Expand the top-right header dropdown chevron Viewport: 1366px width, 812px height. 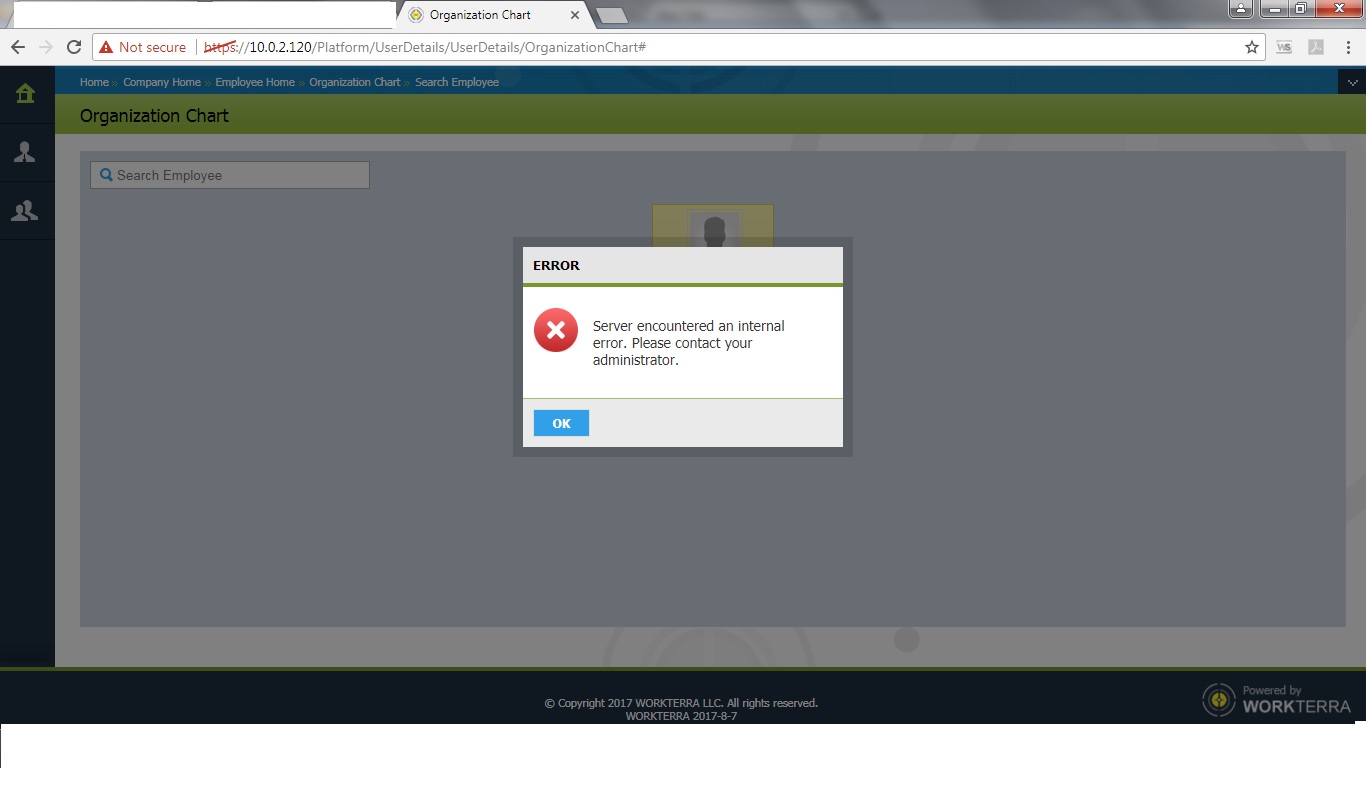[1352, 83]
